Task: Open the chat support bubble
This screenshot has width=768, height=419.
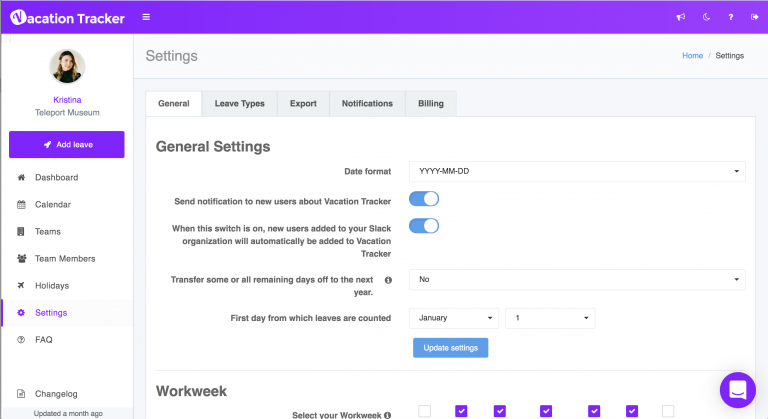Action: pos(738,390)
